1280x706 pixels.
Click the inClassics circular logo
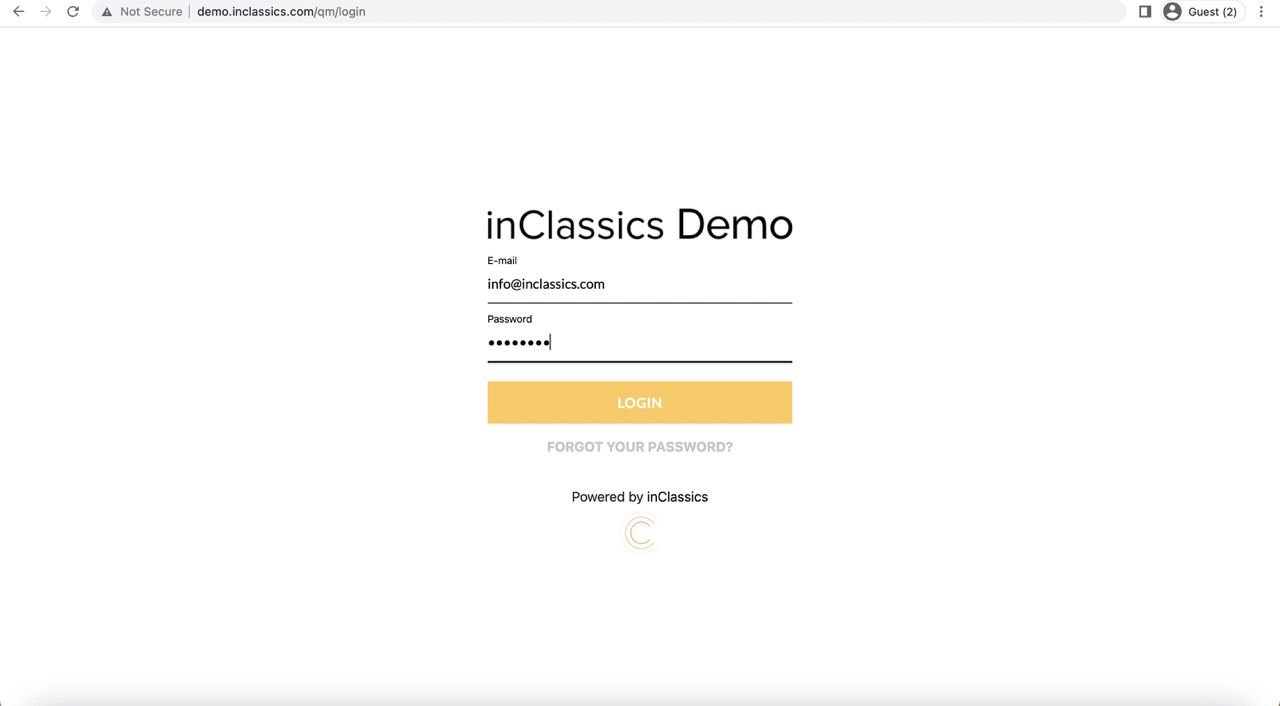[640, 533]
